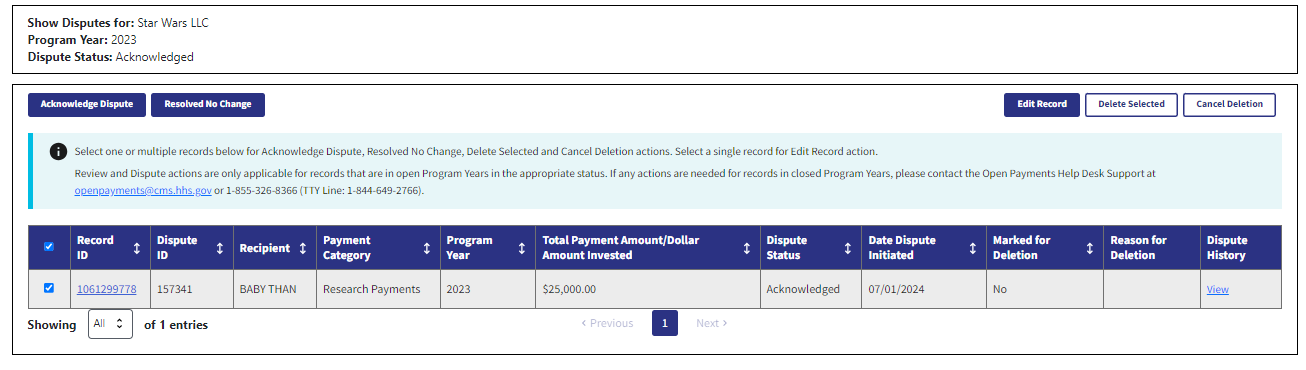Open Edit Record for selected row
Viewport: 1306px width, 370px height.
tap(1041, 104)
